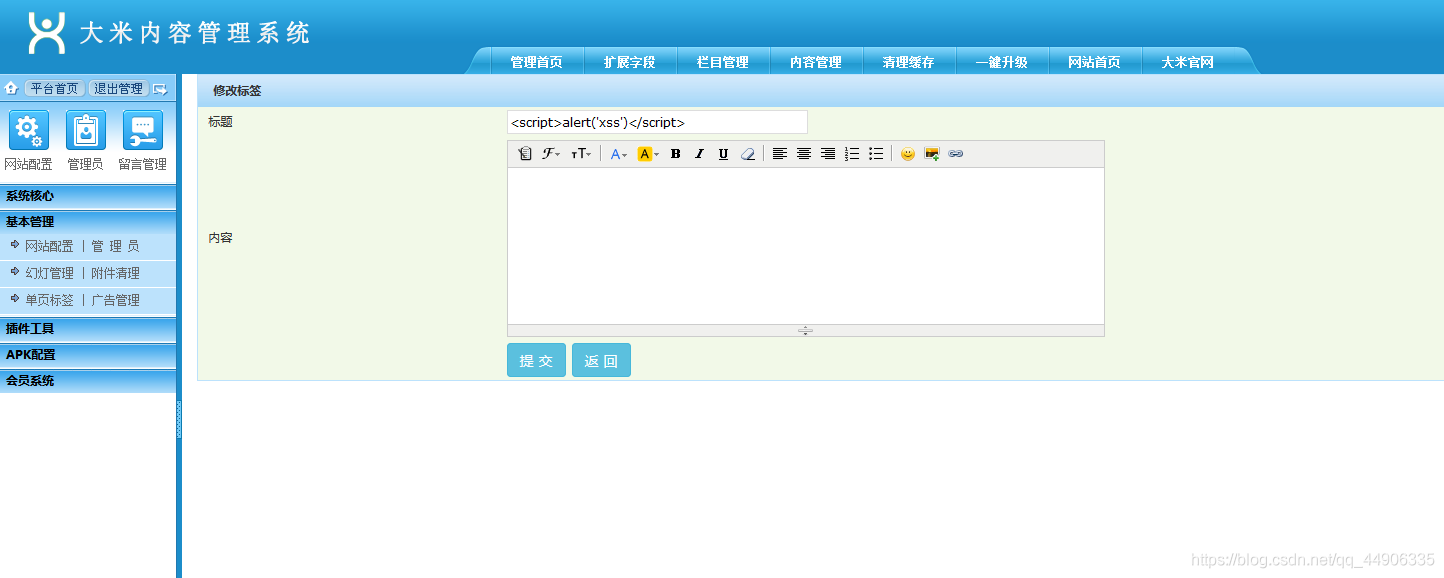The width and height of the screenshot is (1444, 578).
Task: Switch to the 内容管理 tab
Action: click(x=815, y=62)
